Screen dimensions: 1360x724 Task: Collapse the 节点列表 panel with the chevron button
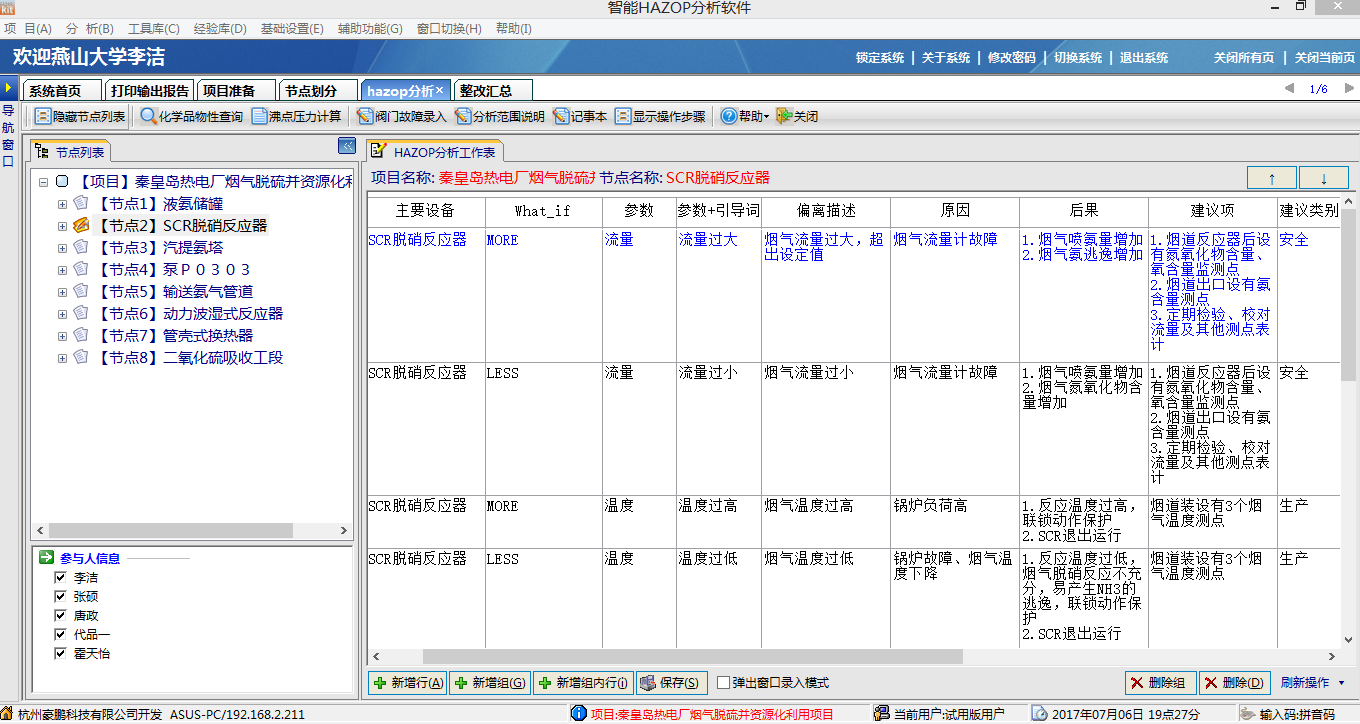(347, 146)
